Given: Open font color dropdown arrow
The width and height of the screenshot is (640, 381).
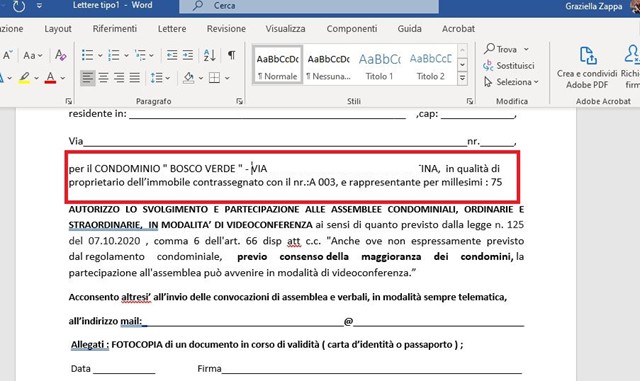Looking at the screenshot, I should pos(63,78).
